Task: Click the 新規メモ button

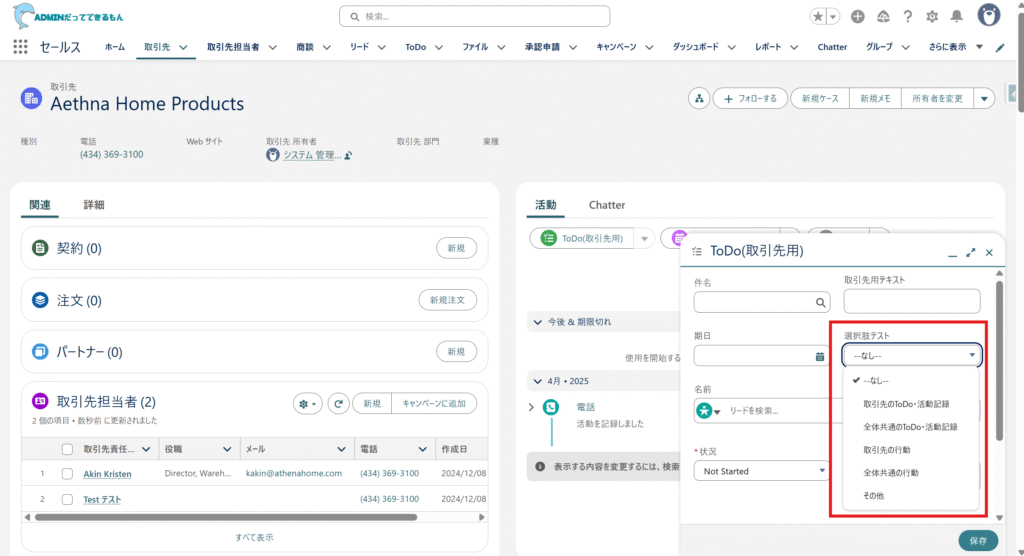Action: coord(875,99)
